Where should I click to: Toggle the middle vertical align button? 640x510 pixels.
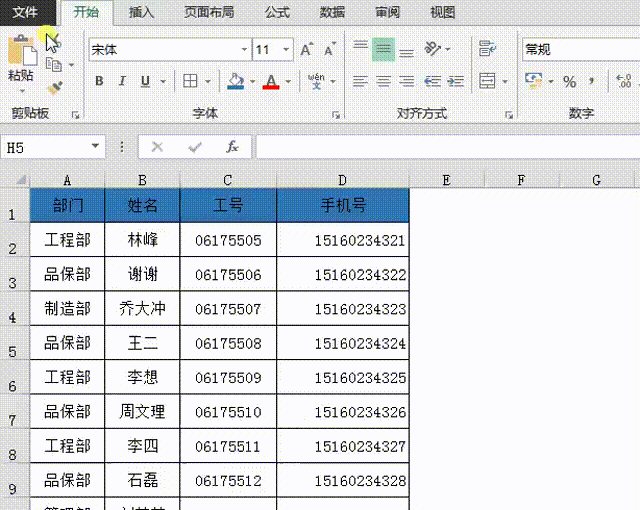(383, 49)
